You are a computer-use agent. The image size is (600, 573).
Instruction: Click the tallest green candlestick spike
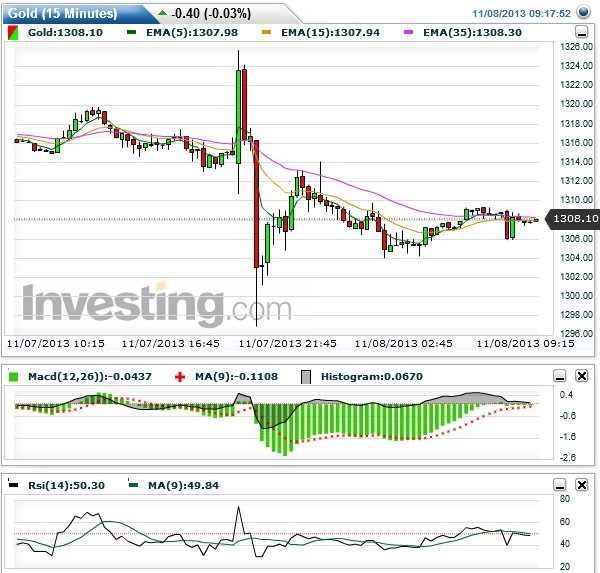pos(238,116)
